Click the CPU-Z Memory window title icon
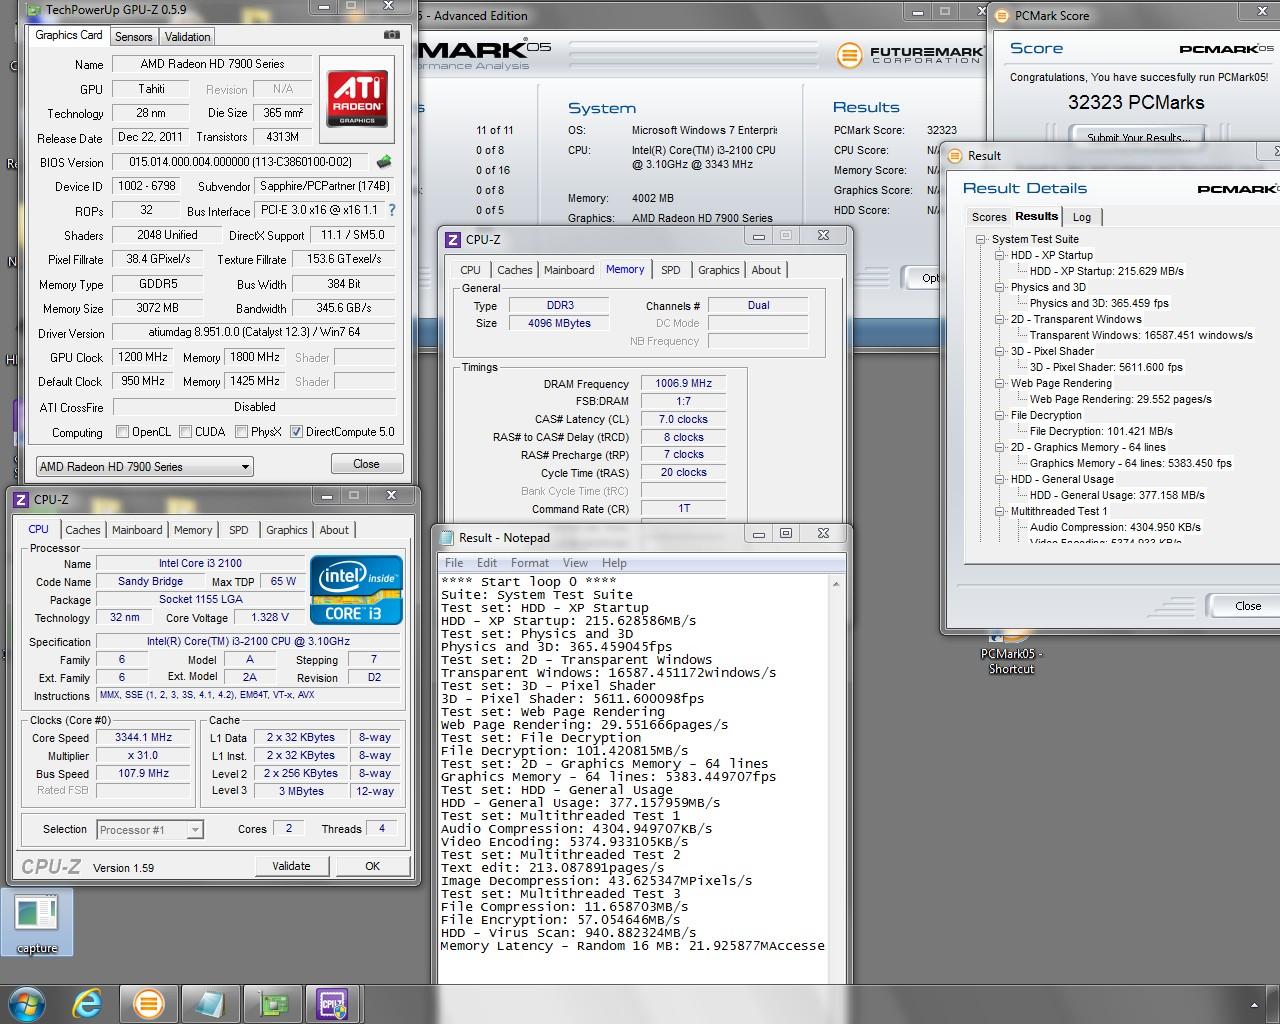The width and height of the screenshot is (1280, 1024). (x=453, y=239)
